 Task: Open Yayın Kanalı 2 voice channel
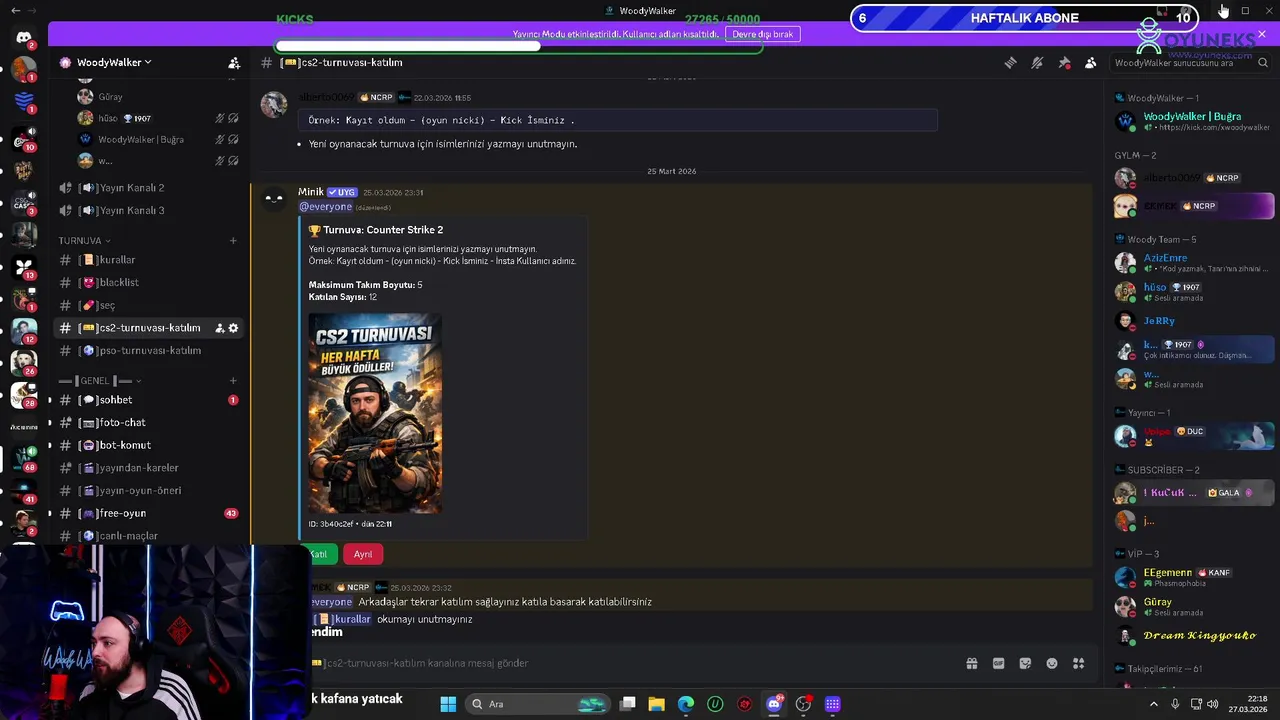point(131,188)
